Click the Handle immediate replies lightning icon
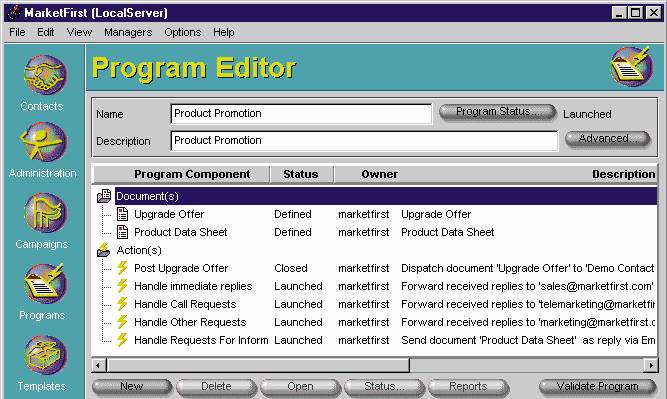 [122, 286]
